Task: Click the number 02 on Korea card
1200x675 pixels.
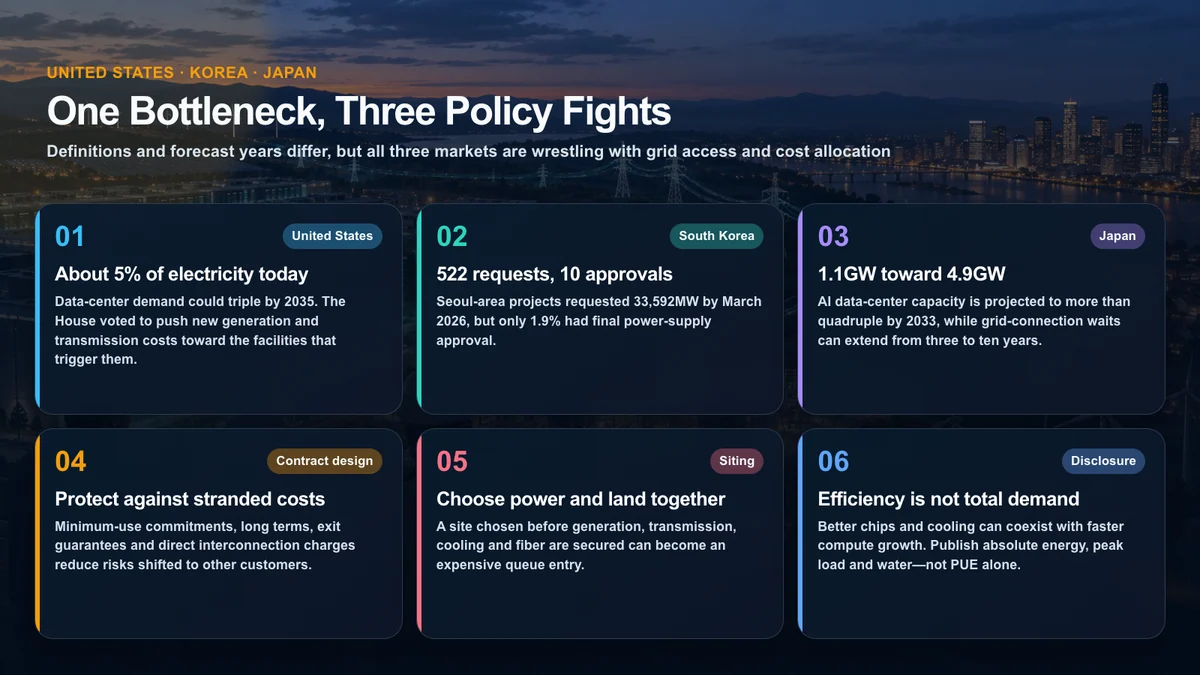Action: pyautogui.click(x=452, y=237)
